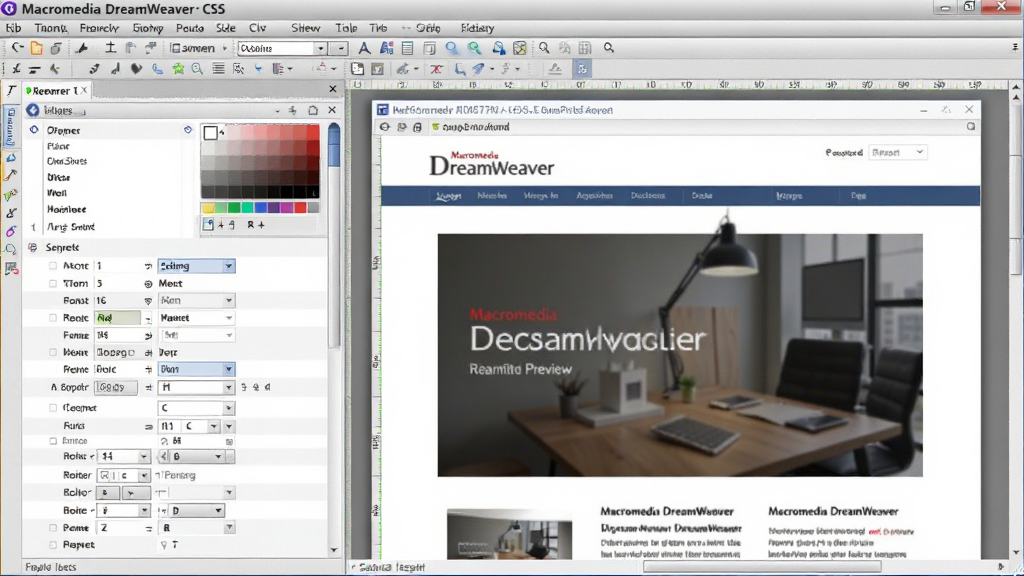Screen dimensions: 1024x576
Task: Open the dropdown in preview page top right
Action: tap(898, 152)
